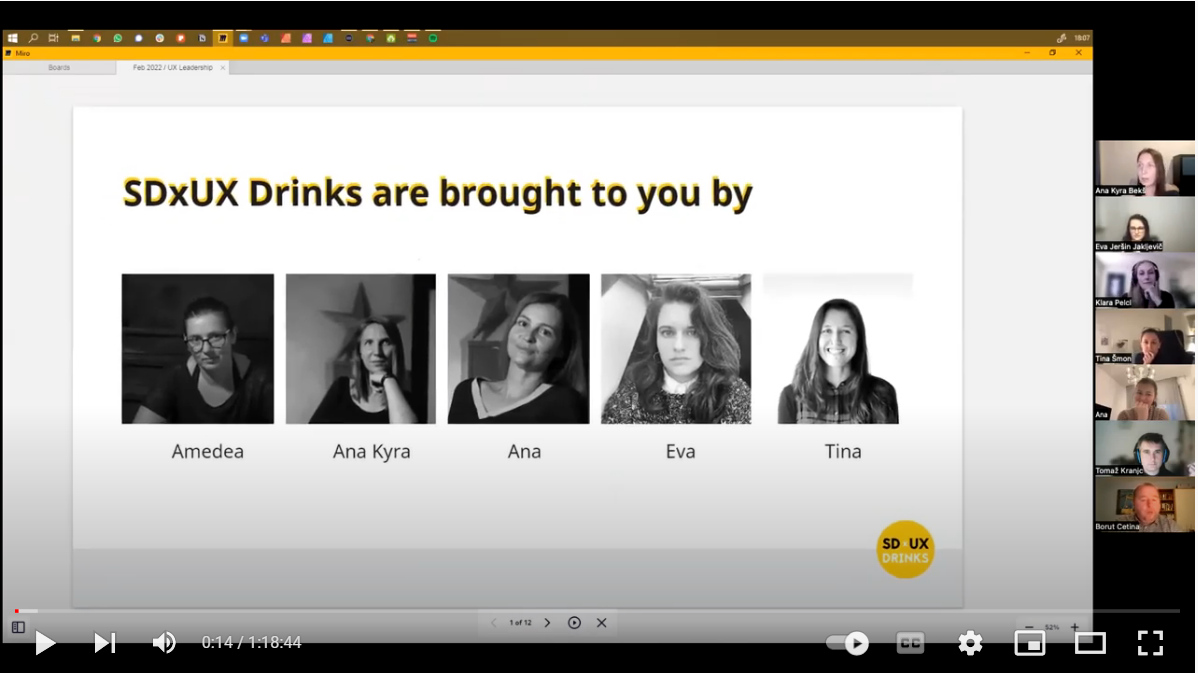Click Eva's photo on the slide
The height and width of the screenshot is (673, 1198).
click(676, 348)
